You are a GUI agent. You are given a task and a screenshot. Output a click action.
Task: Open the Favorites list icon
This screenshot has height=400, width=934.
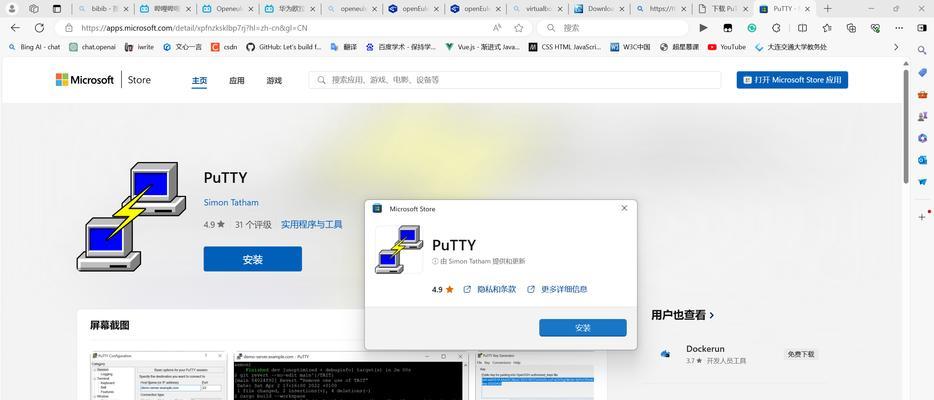(827, 28)
